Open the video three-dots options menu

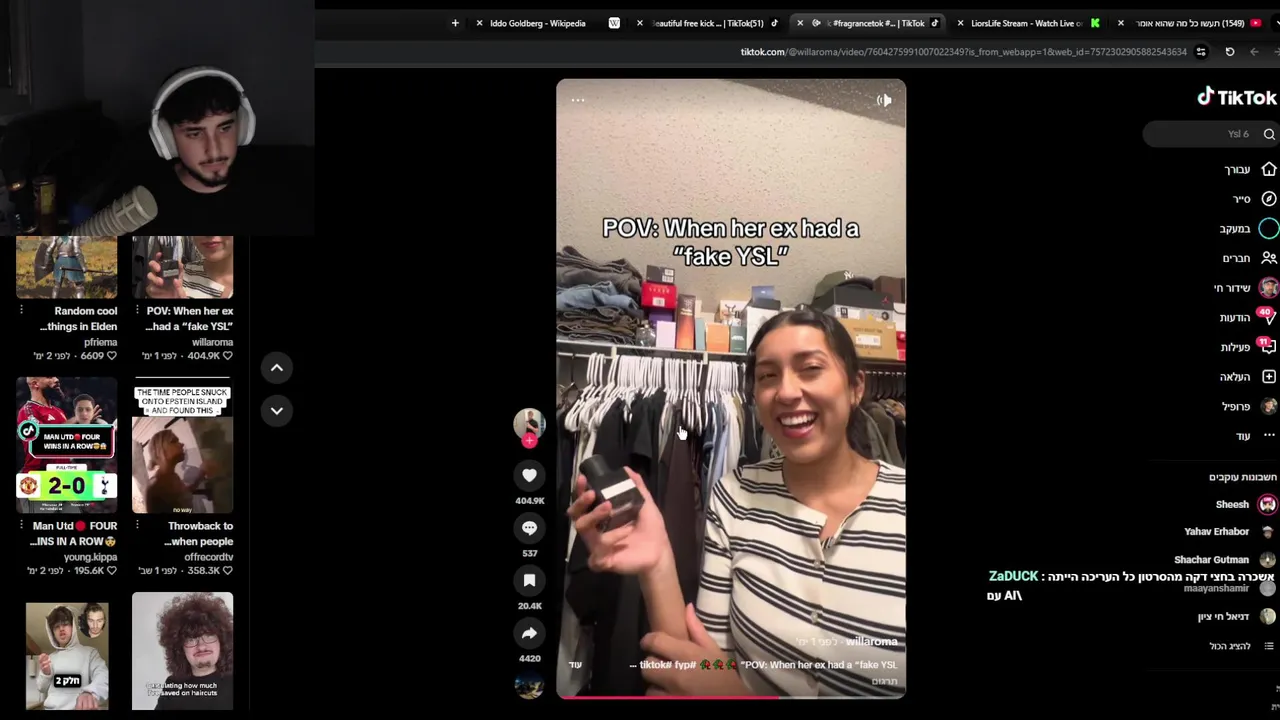tap(578, 100)
